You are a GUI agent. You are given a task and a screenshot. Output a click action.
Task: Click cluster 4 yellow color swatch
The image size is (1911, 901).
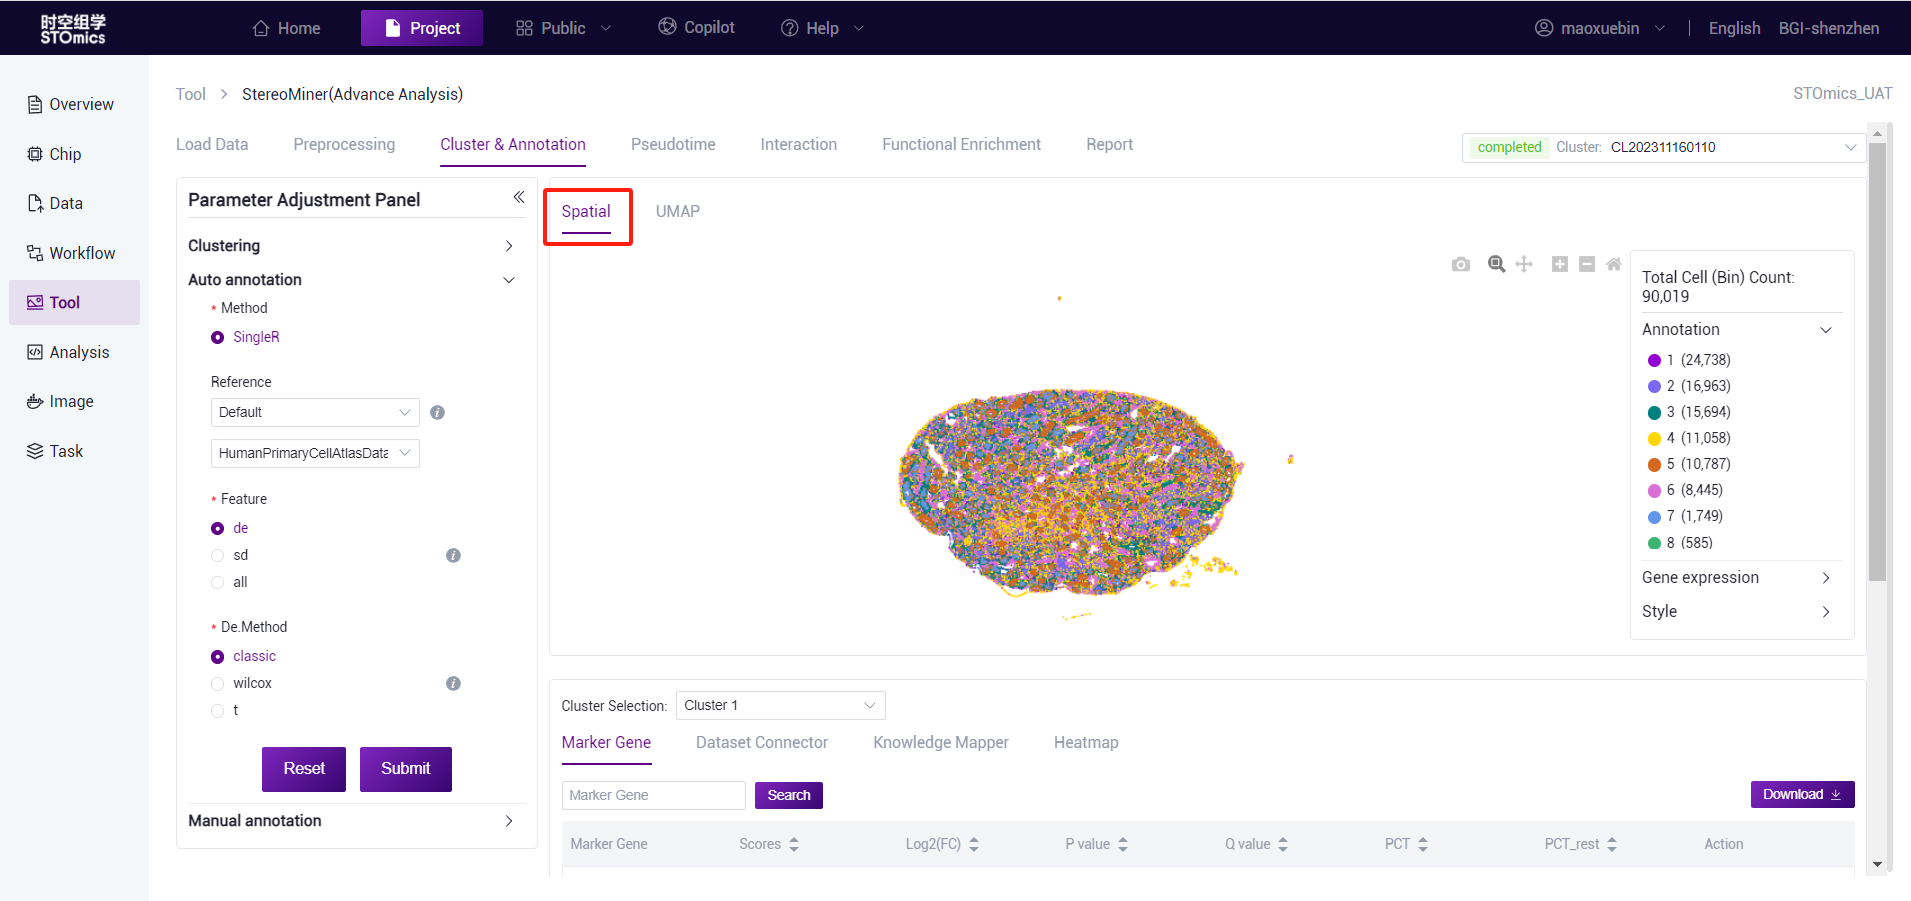[x=1654, y=438]
